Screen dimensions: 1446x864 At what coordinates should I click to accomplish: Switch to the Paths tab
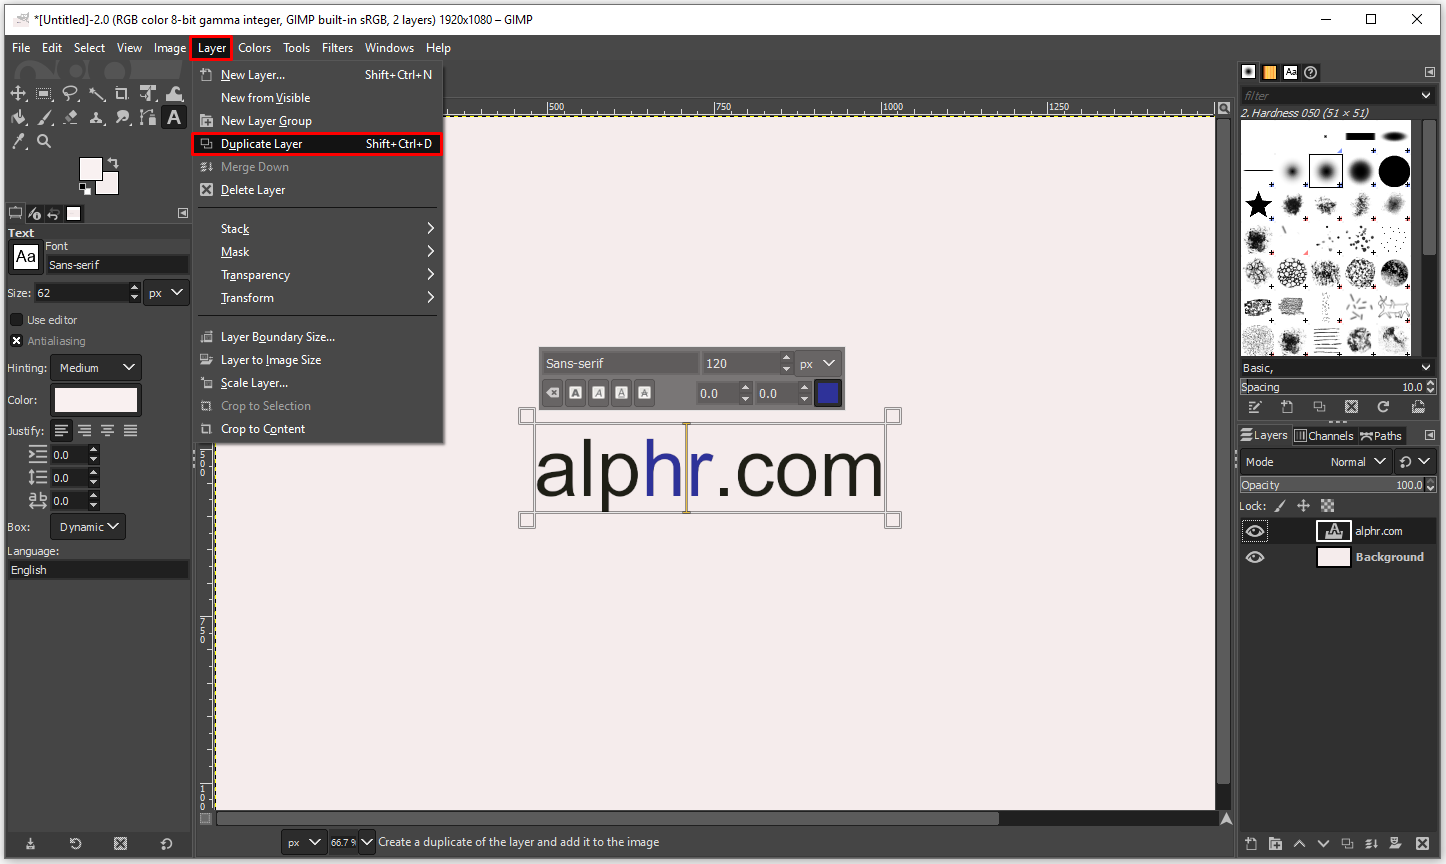tap(1381, 436)
